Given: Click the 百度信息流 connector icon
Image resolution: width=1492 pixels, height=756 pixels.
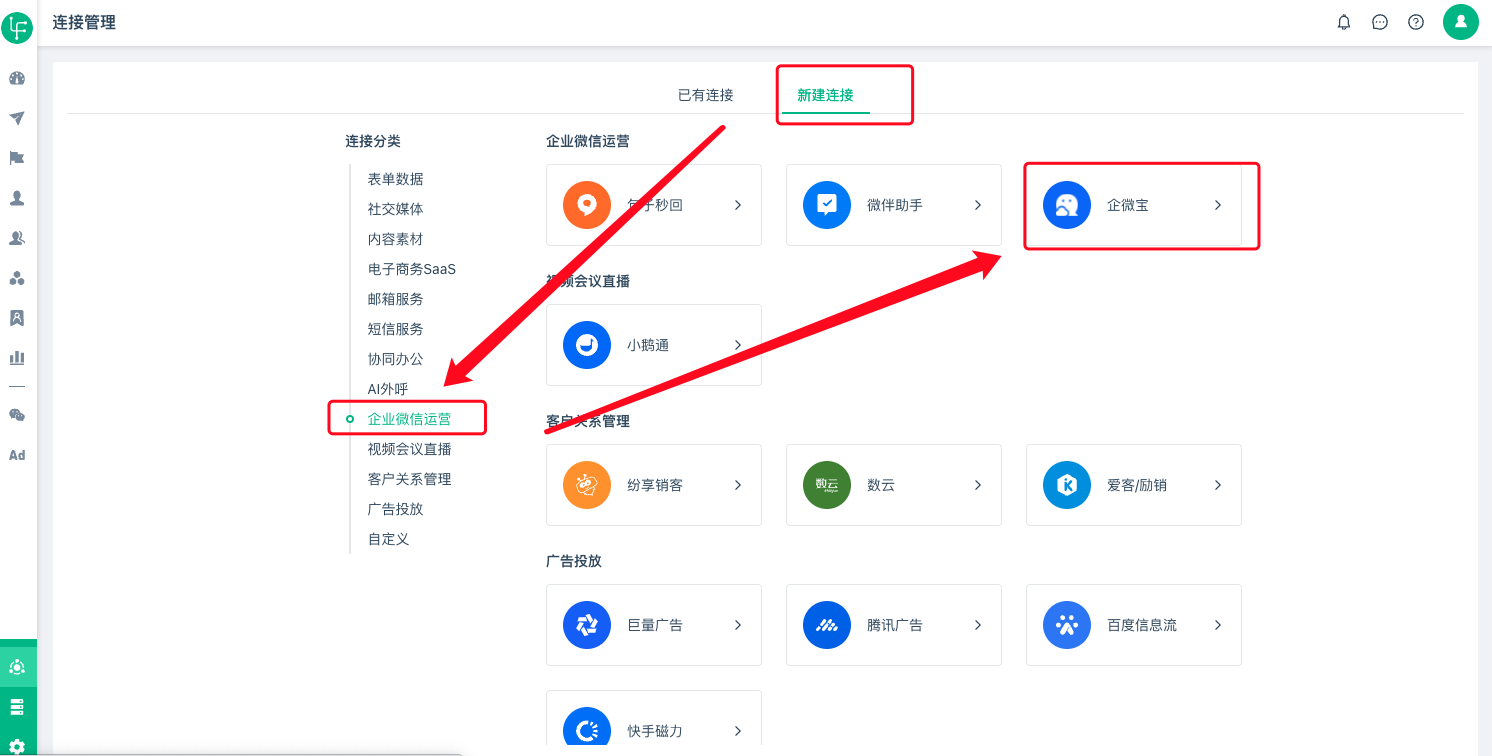Looking at the screenshot, I should point(1066,625).
